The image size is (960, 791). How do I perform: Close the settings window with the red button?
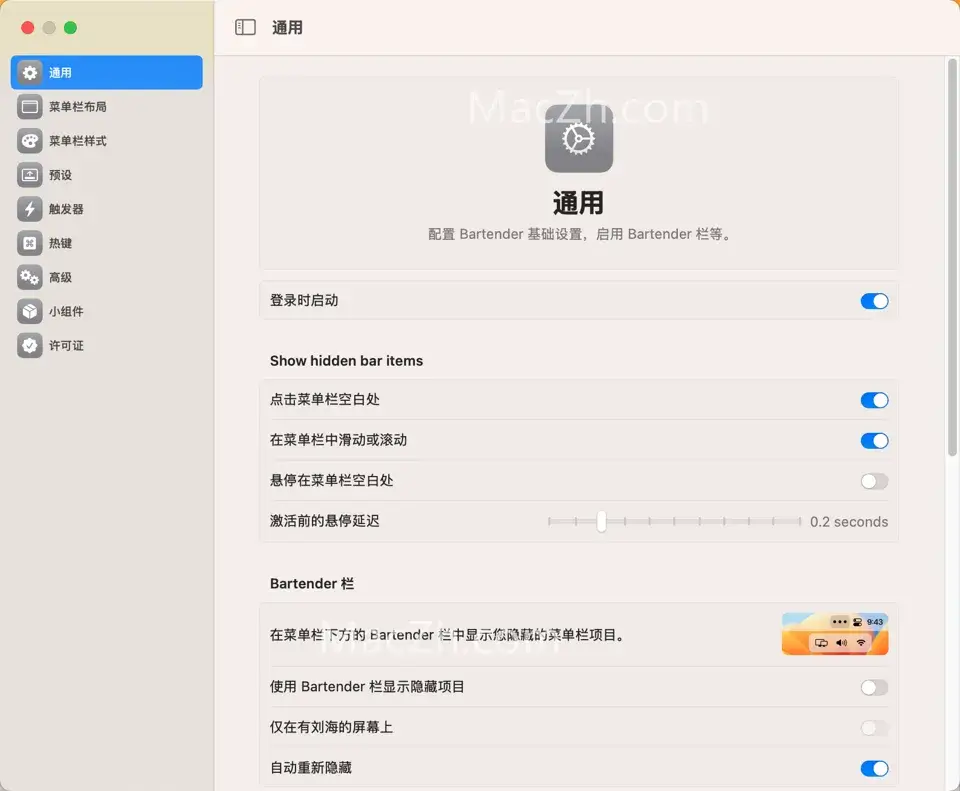(x=28, y=28)
